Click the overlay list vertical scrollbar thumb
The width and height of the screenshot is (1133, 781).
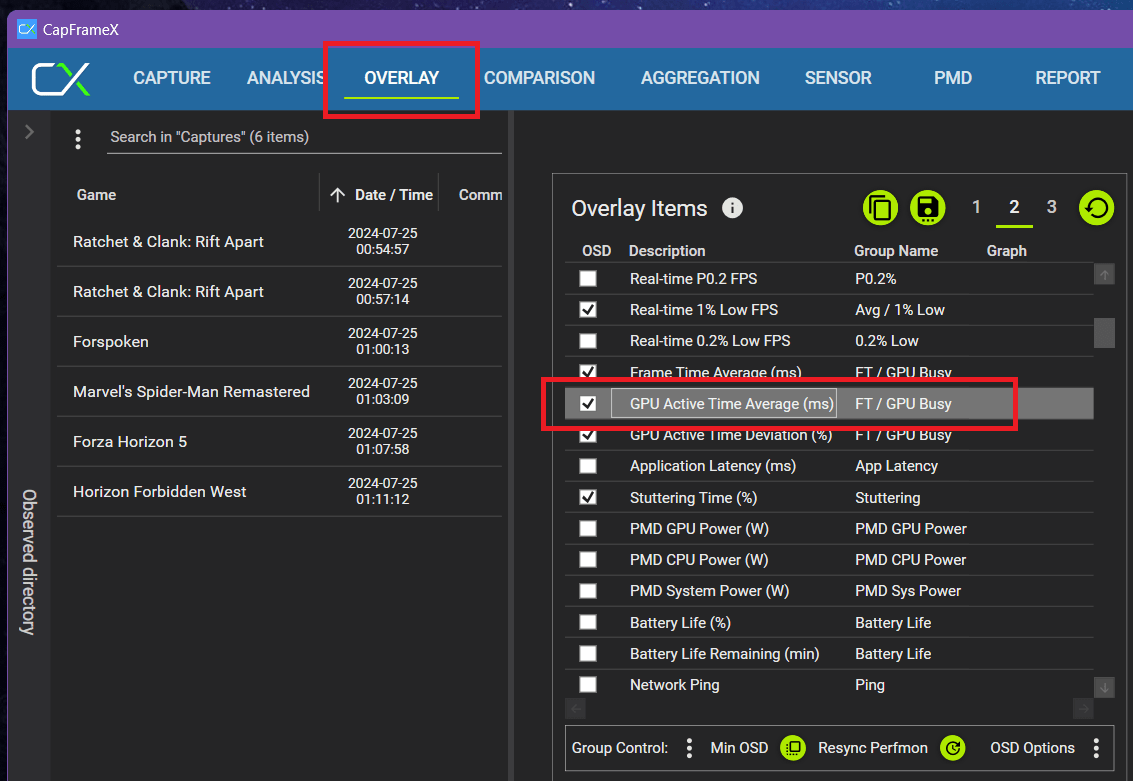coord(1104,333)
